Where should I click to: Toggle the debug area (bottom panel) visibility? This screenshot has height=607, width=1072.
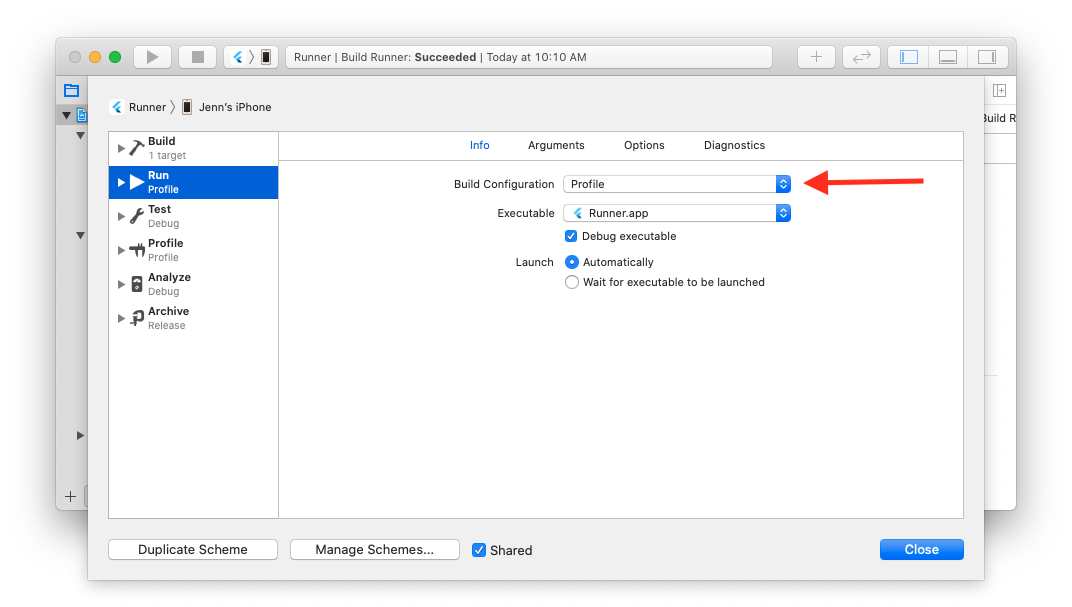tap(948, 57)
